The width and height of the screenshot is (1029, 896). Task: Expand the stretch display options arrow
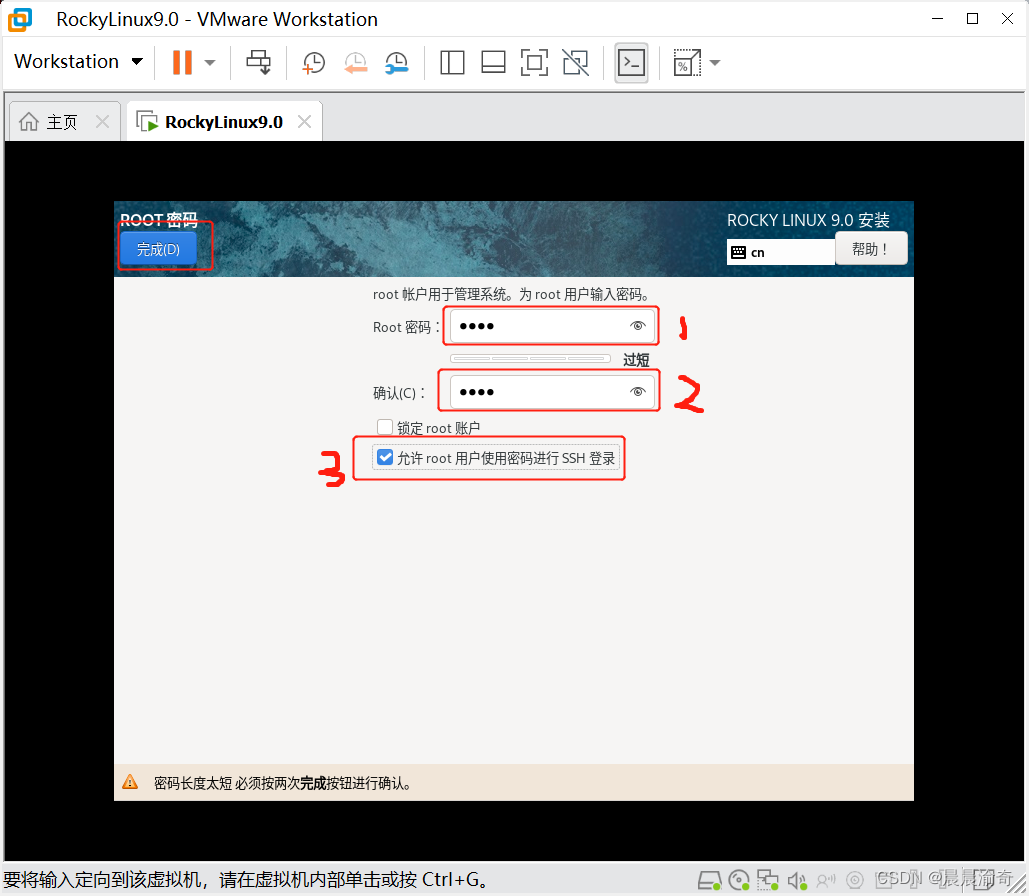click(x=715, y=63)
